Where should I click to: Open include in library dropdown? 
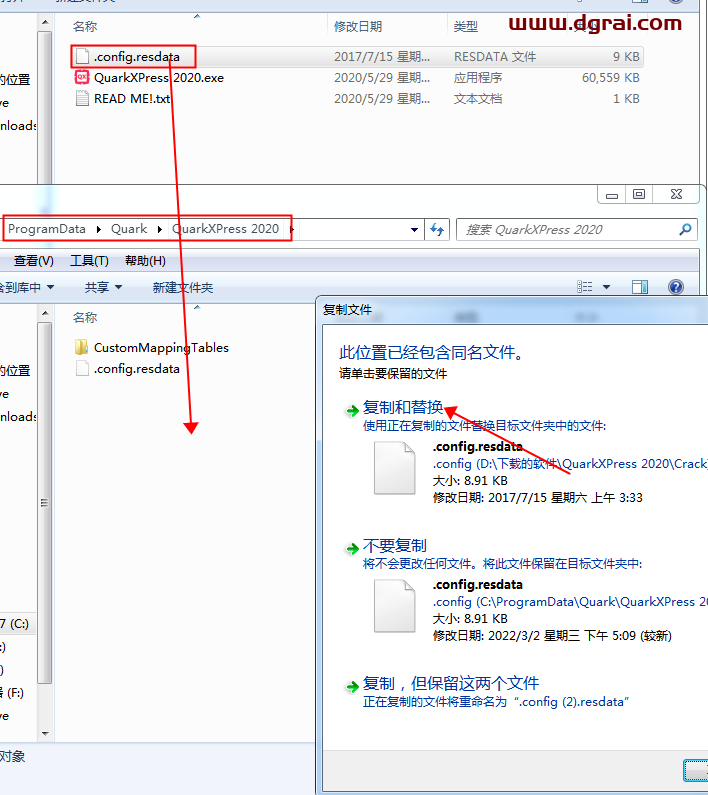pos(26,287)
